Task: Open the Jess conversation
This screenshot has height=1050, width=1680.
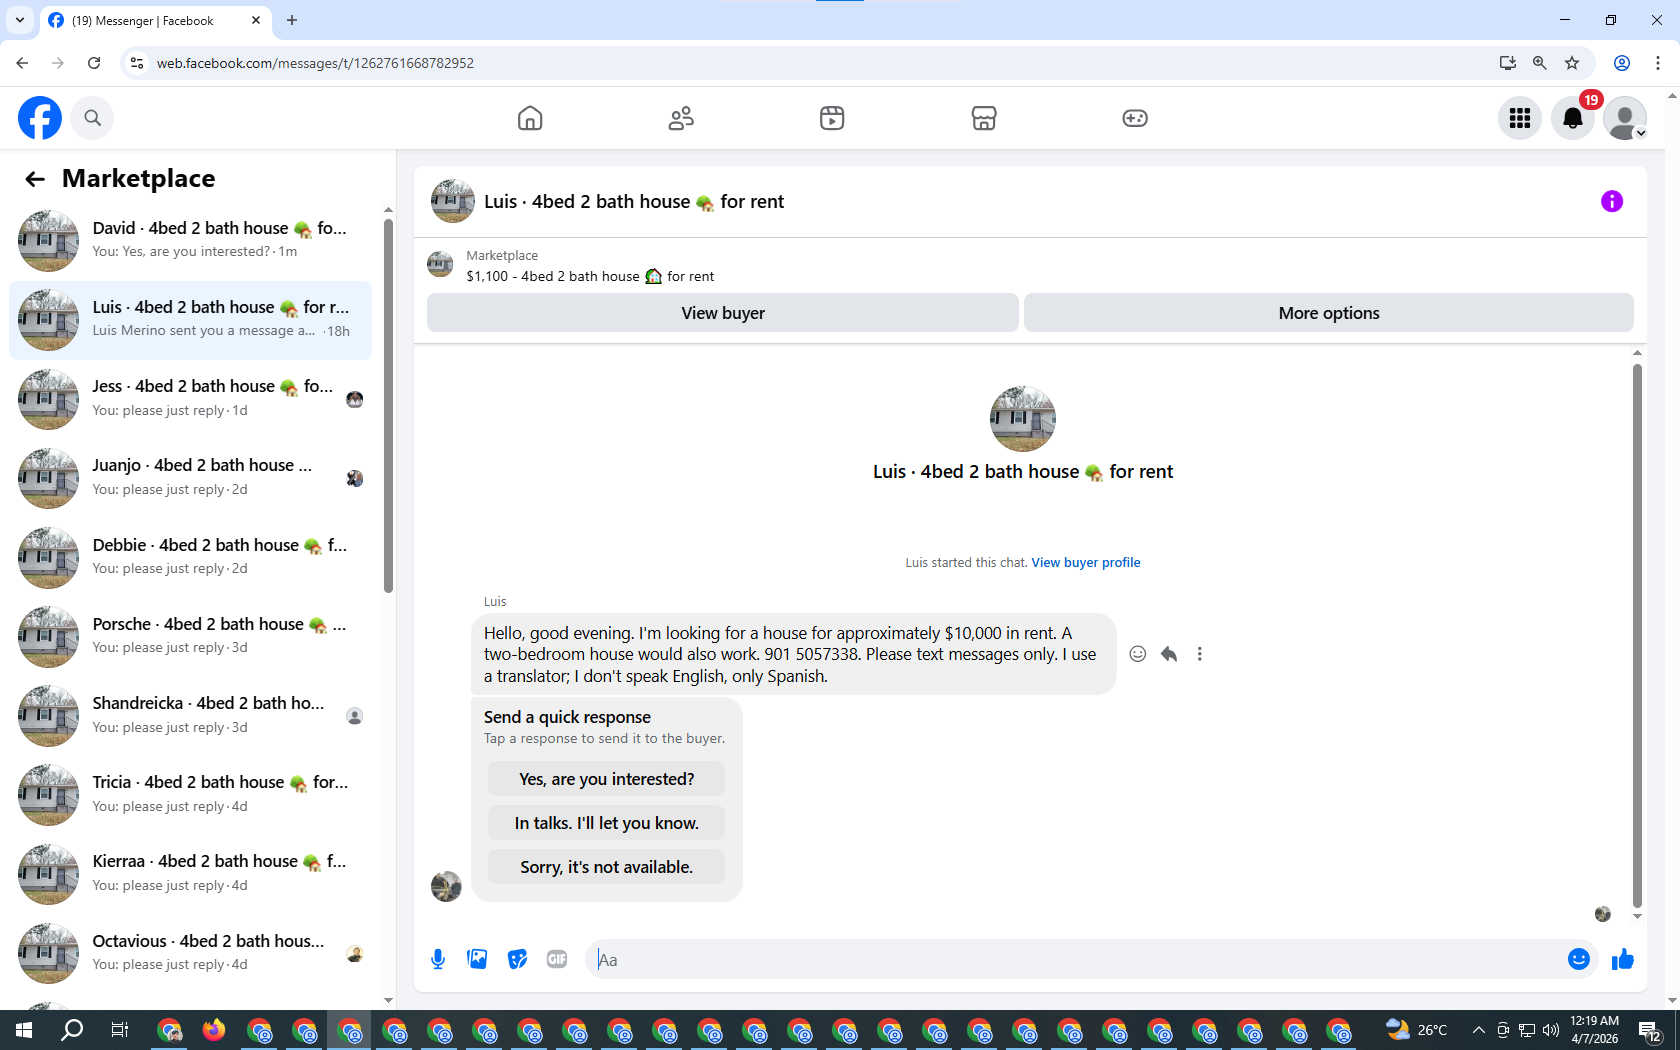Action: 190,399
